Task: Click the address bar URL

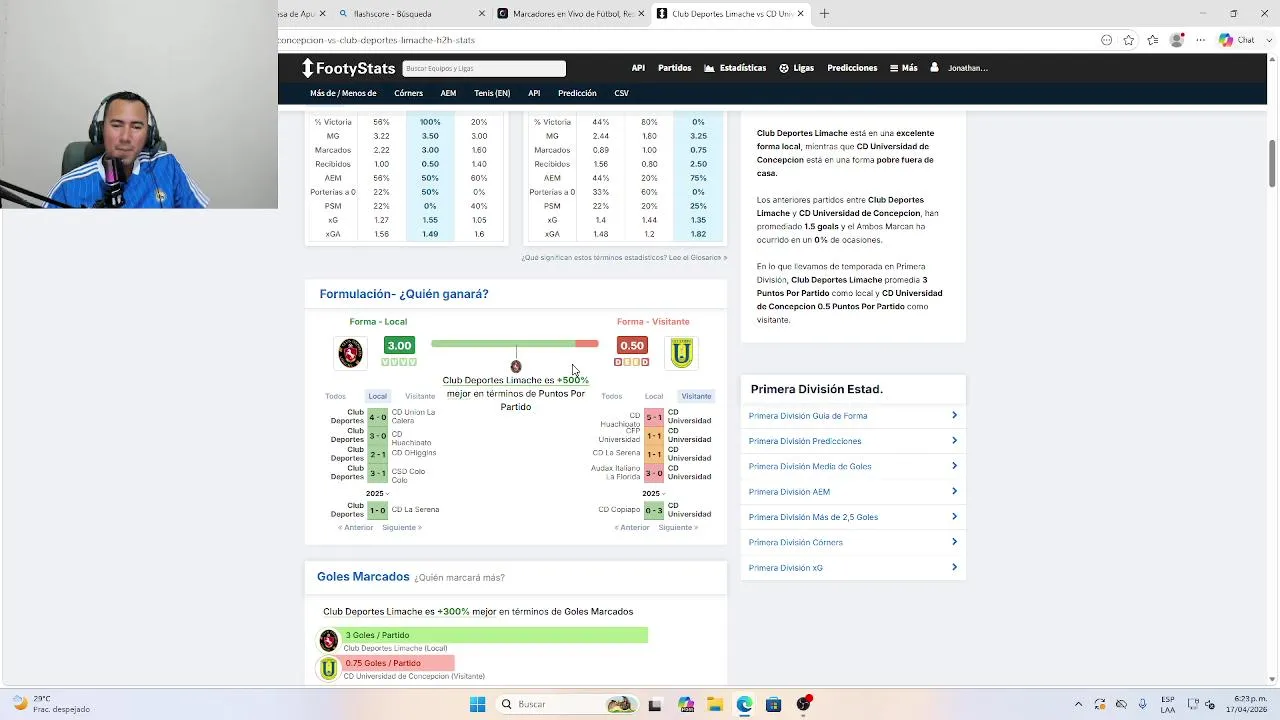Action: click(377, 40)
